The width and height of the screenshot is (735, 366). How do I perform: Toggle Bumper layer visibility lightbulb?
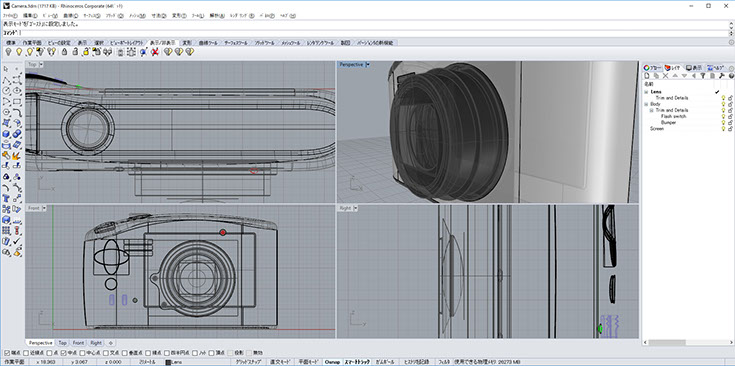(x=723, y=122)
